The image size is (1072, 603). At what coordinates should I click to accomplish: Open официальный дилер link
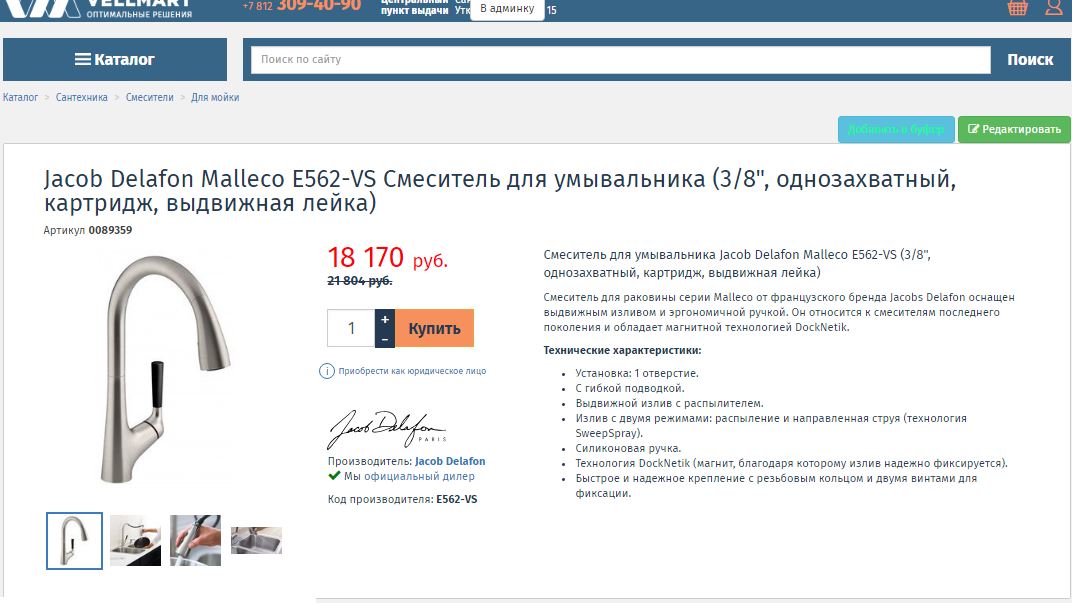pyautogui.click(x=419, y=477)
